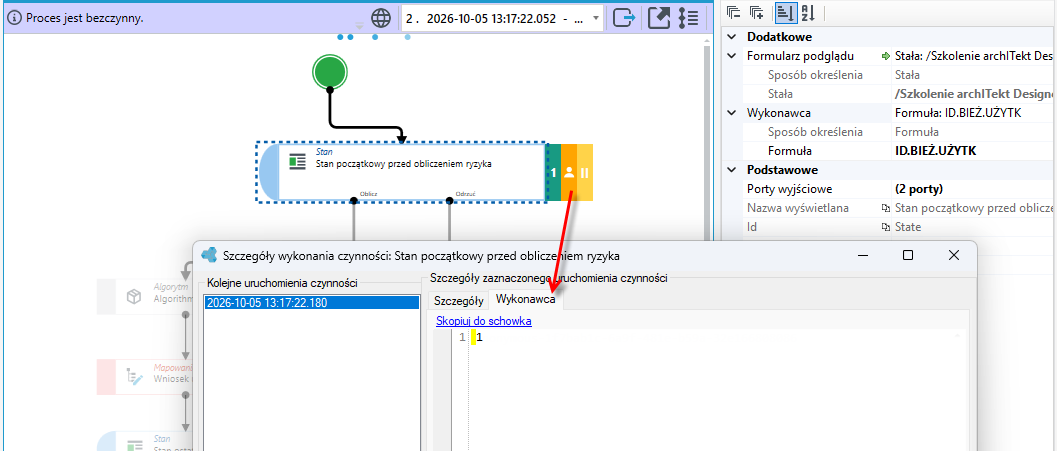Click the open-in-external-window icon

(x=659, y=18)
